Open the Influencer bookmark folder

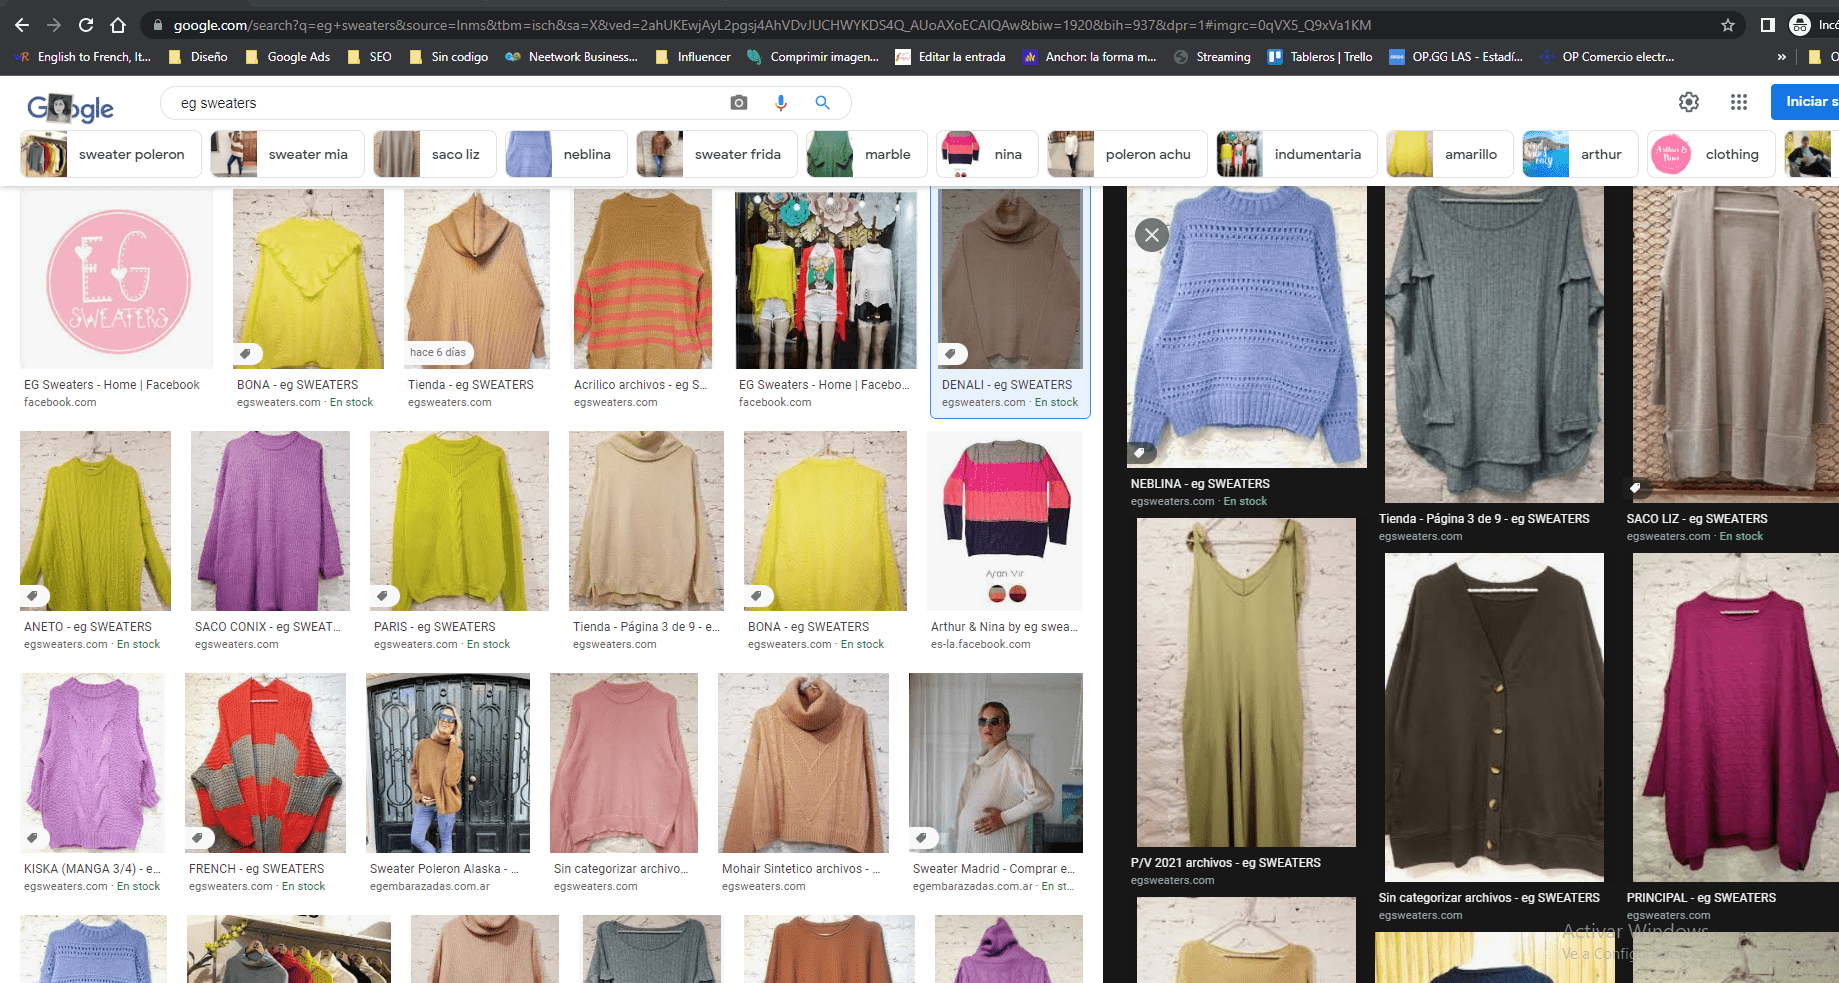[693, 57]
